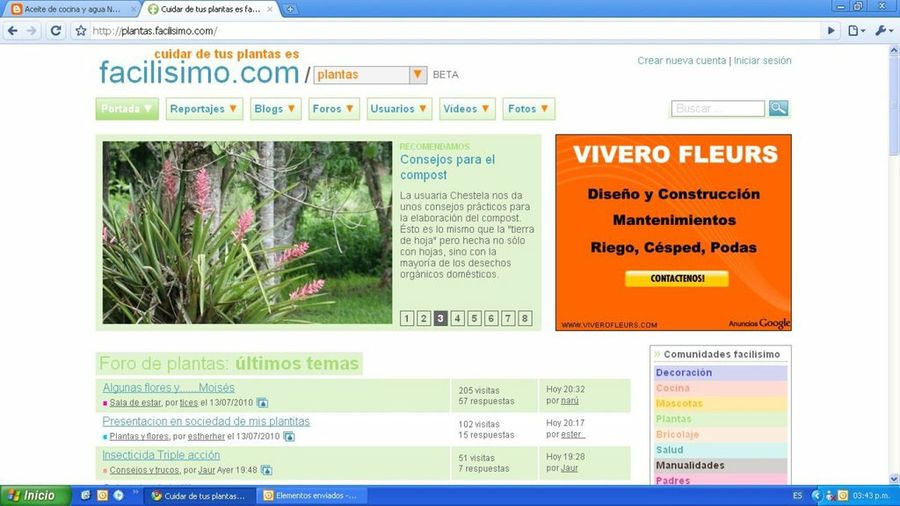Click photo icon beside Presentacion en sociedad thread

pos(289,437)
